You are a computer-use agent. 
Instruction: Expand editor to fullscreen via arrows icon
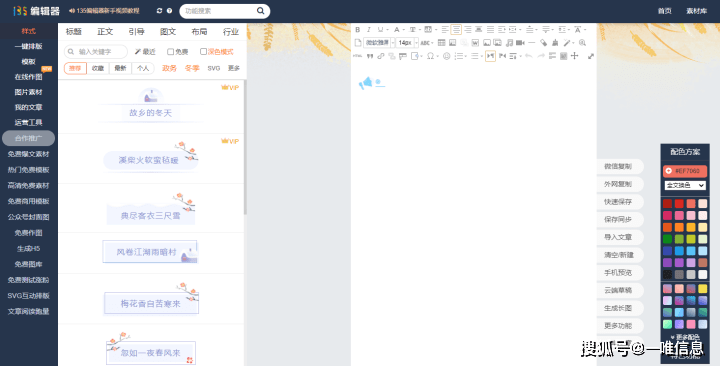tap(591, 56)
